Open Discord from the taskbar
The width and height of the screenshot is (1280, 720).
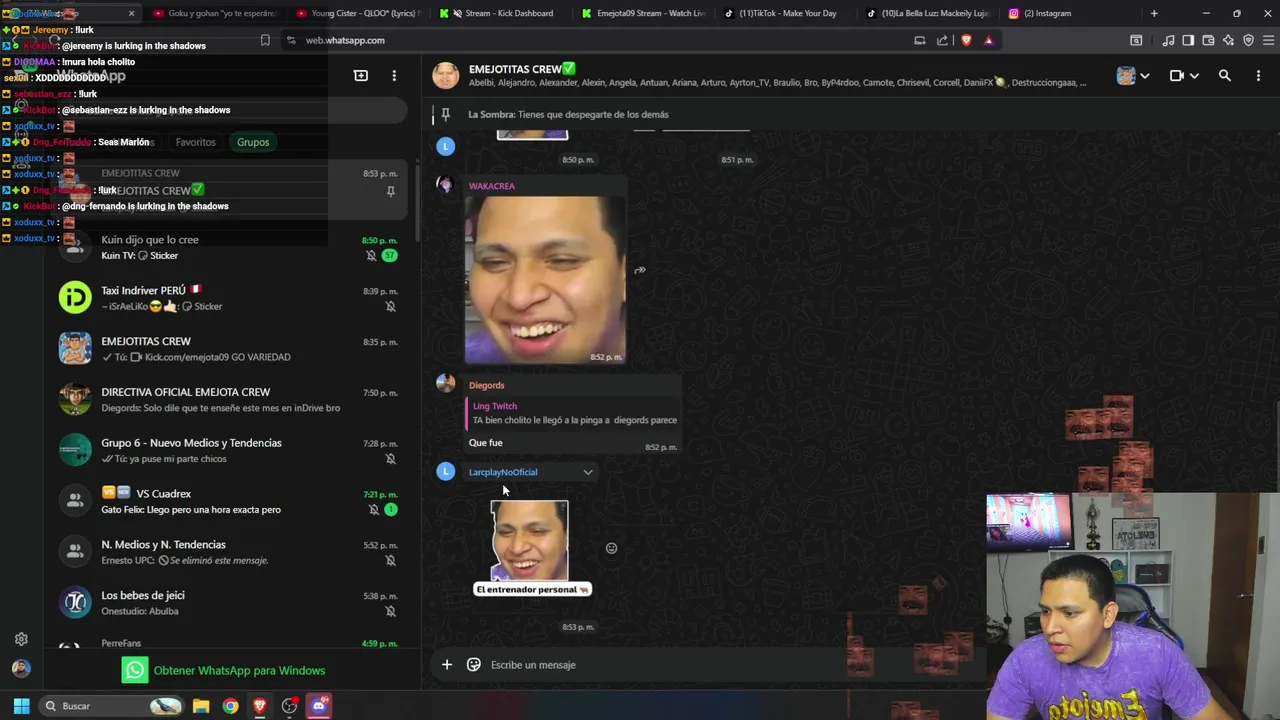tap(319, 706)
